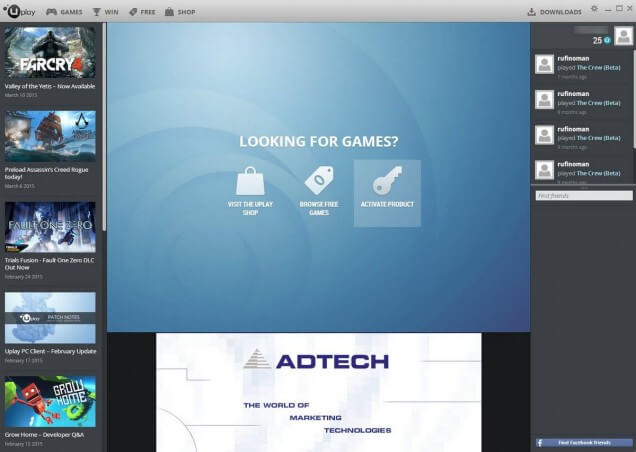Click the ADTECH advertisement banner

point(319,392)
